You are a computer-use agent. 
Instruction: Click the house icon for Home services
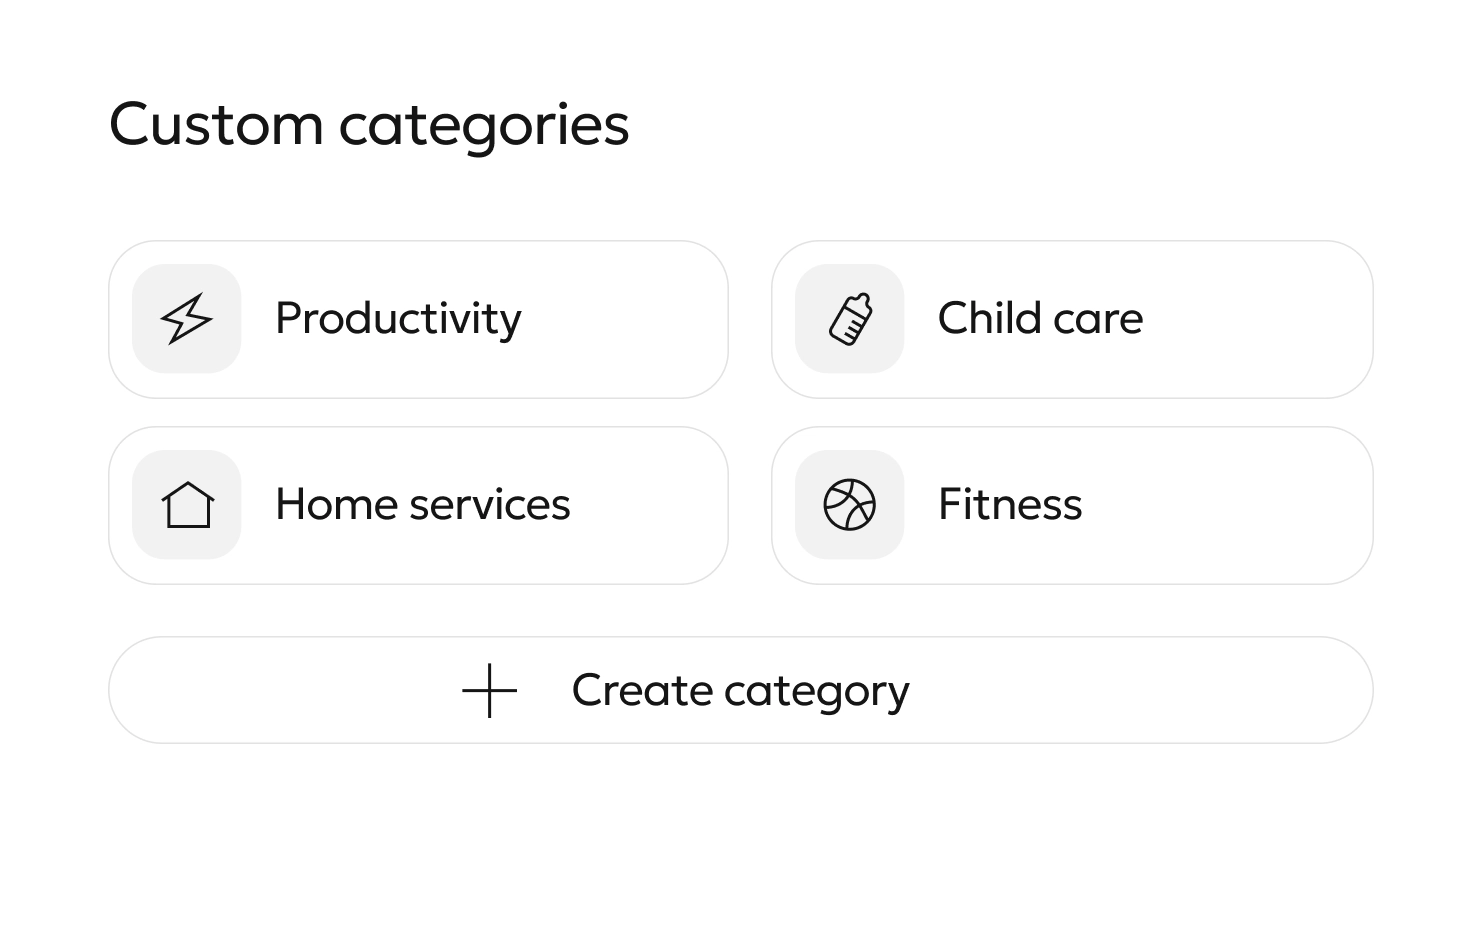tap(187, 504)
